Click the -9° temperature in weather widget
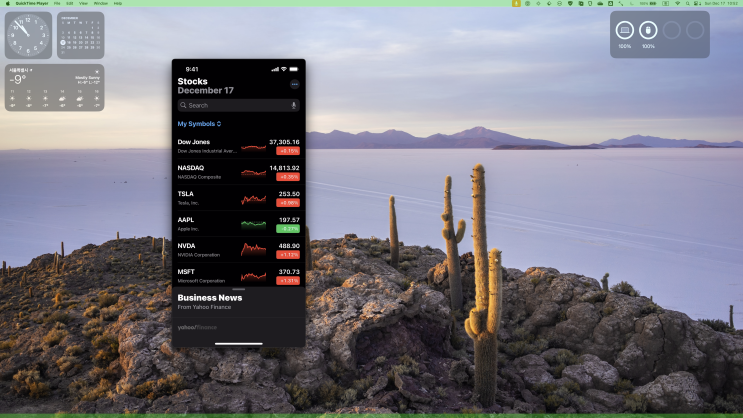Screen dimensions: 743x418 (x=18, y=80)
